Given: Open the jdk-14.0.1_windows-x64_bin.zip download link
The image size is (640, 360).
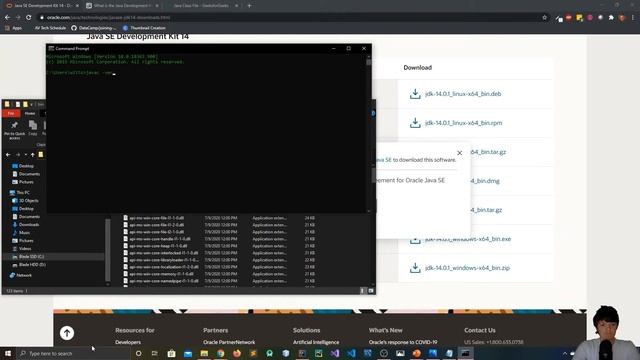Looking at the screenshot, I should pyautogui.click(x=467, y=268).
